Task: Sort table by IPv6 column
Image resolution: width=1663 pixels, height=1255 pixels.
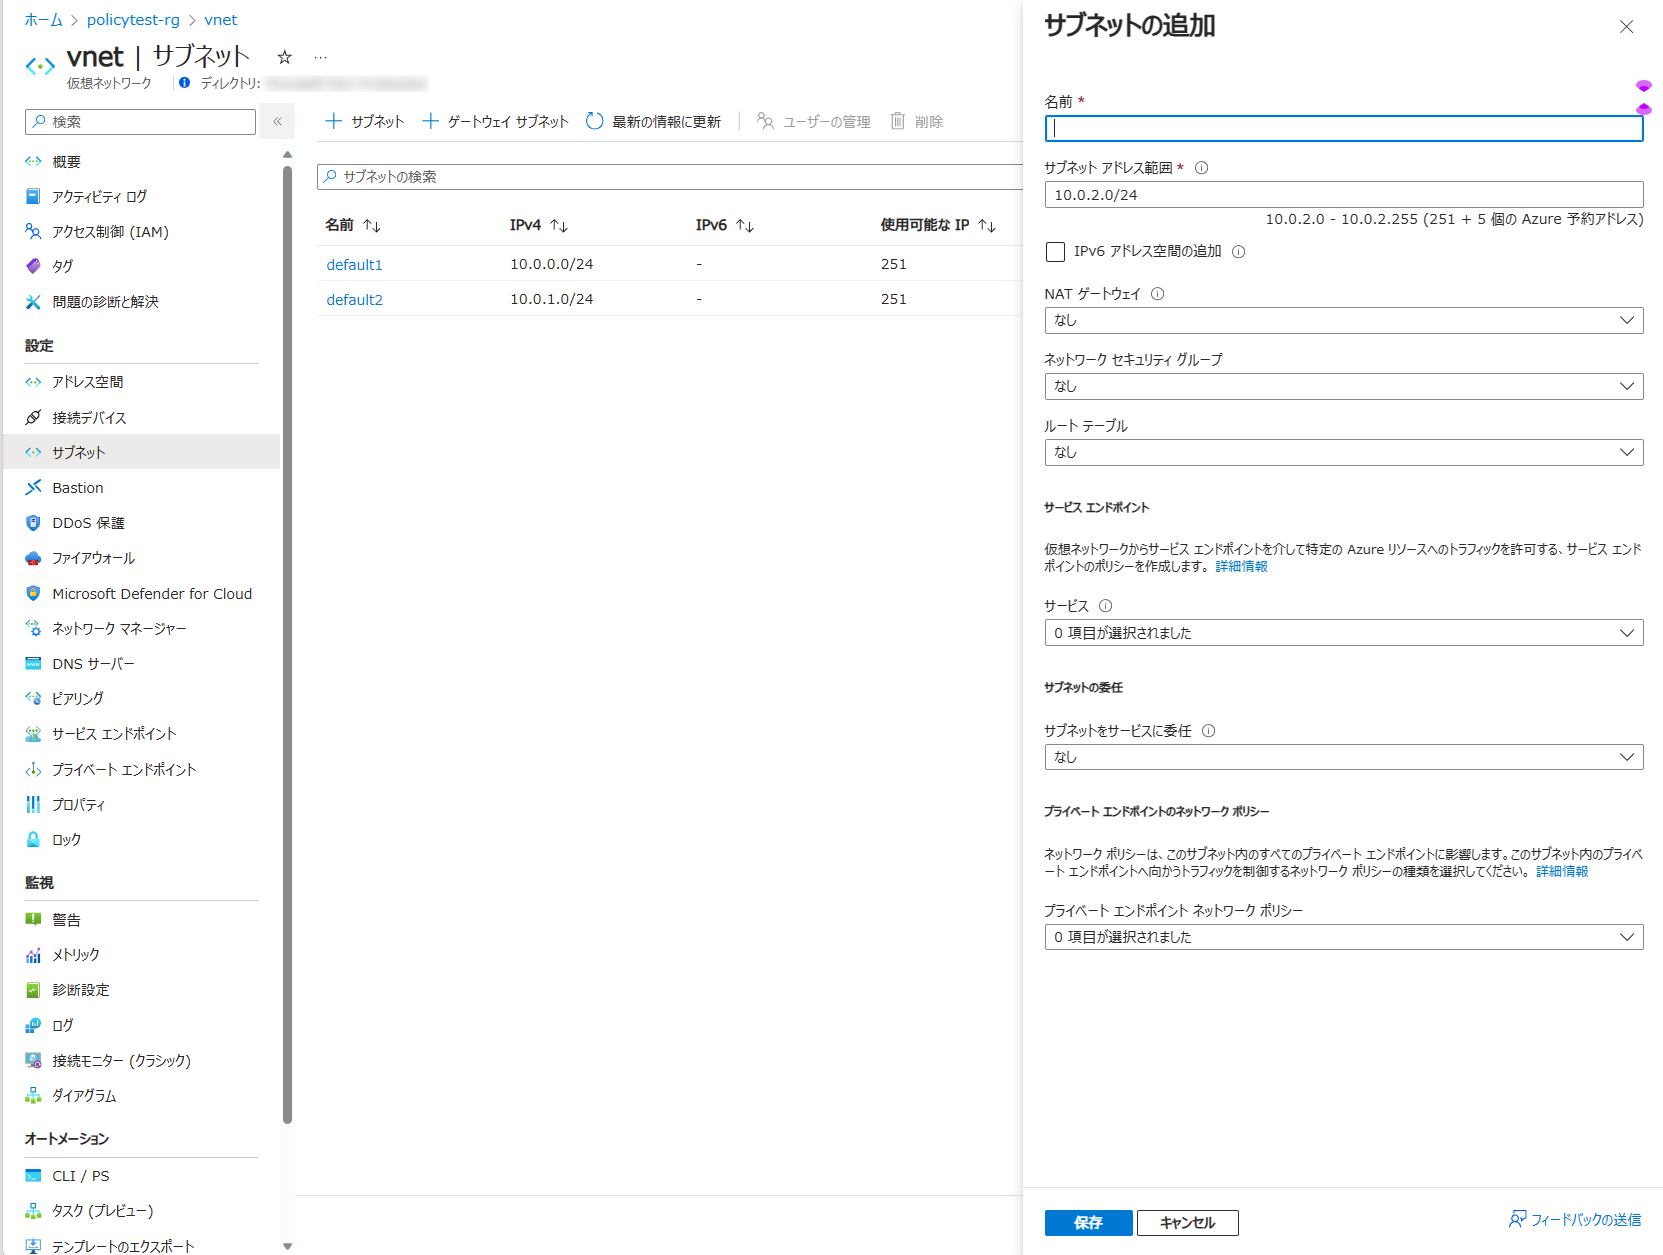Action: [725, 225]
